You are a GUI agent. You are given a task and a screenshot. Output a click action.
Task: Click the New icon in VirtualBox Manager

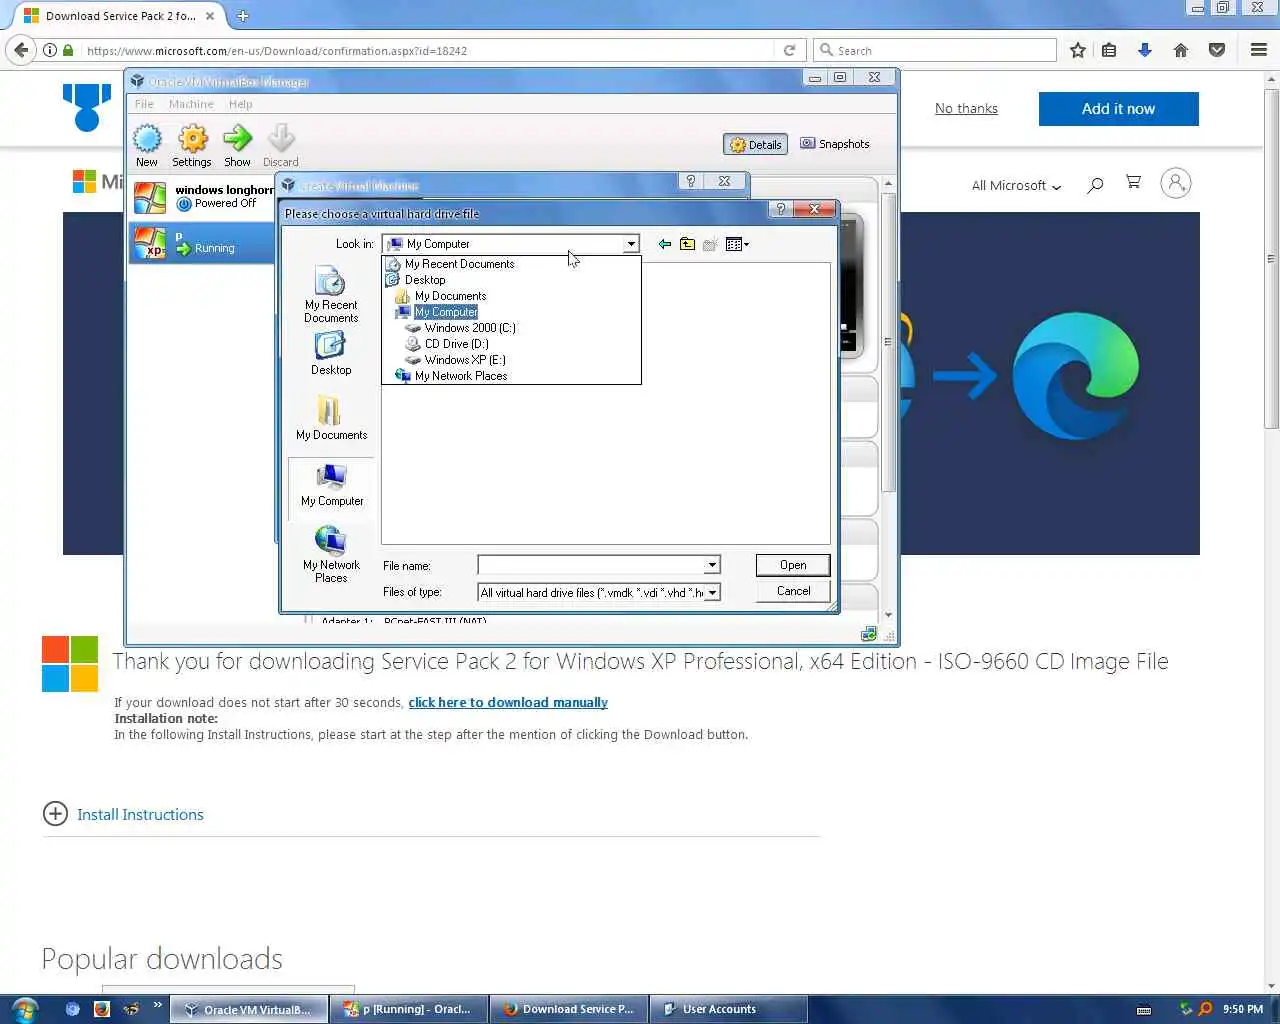[147, 146]
